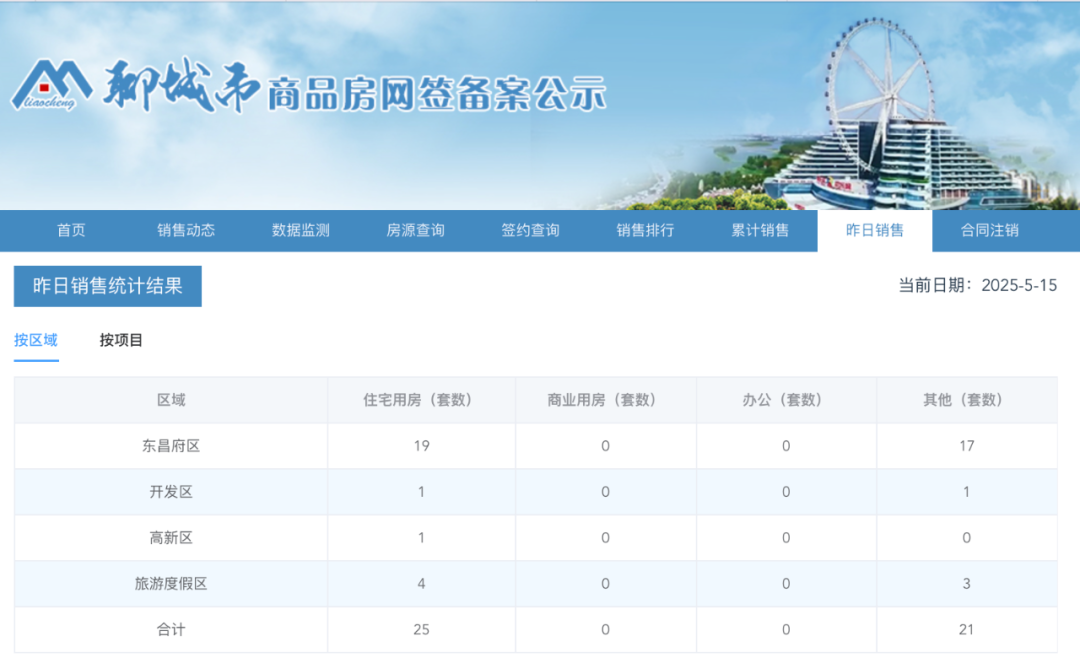Select the 旅游度假区 tourism resort row
Viewport: 1080px width, 658px height.
point(170,584)
